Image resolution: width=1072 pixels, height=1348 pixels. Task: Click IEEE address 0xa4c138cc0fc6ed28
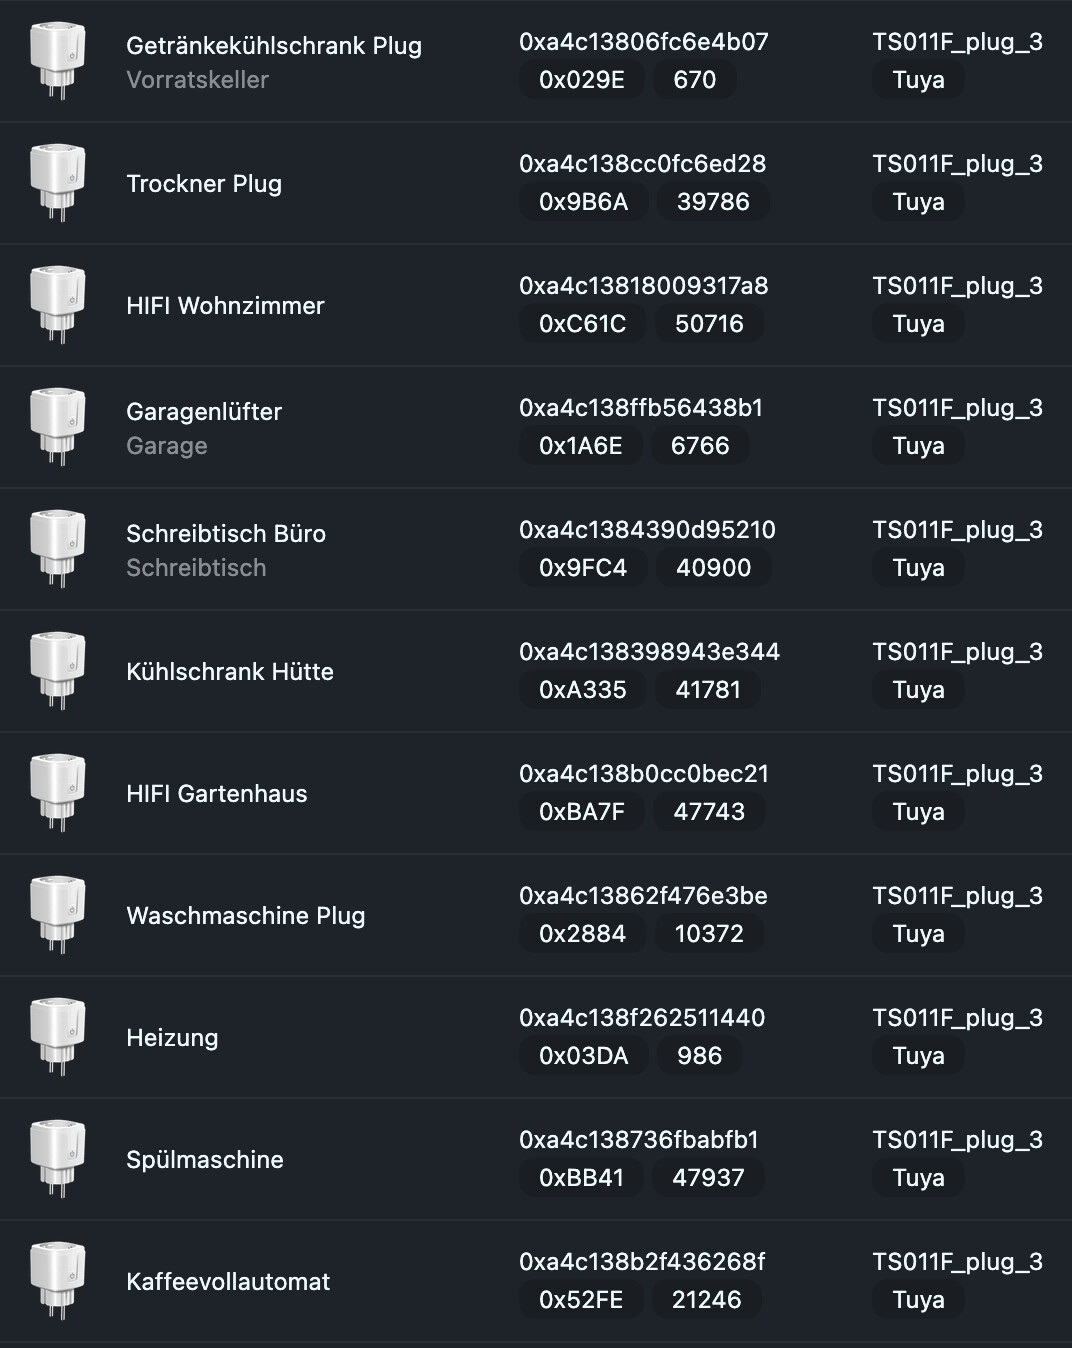tap(642, 164)
